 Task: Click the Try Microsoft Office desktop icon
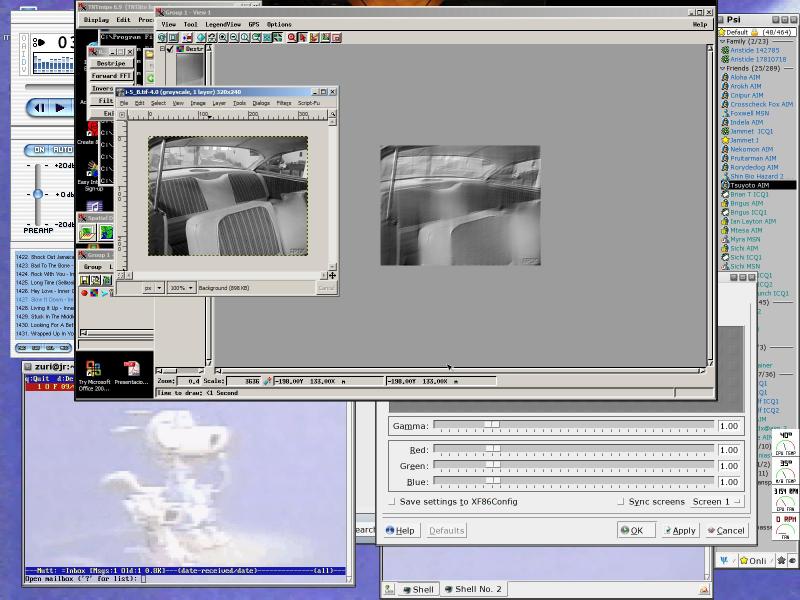click(93, 368)
